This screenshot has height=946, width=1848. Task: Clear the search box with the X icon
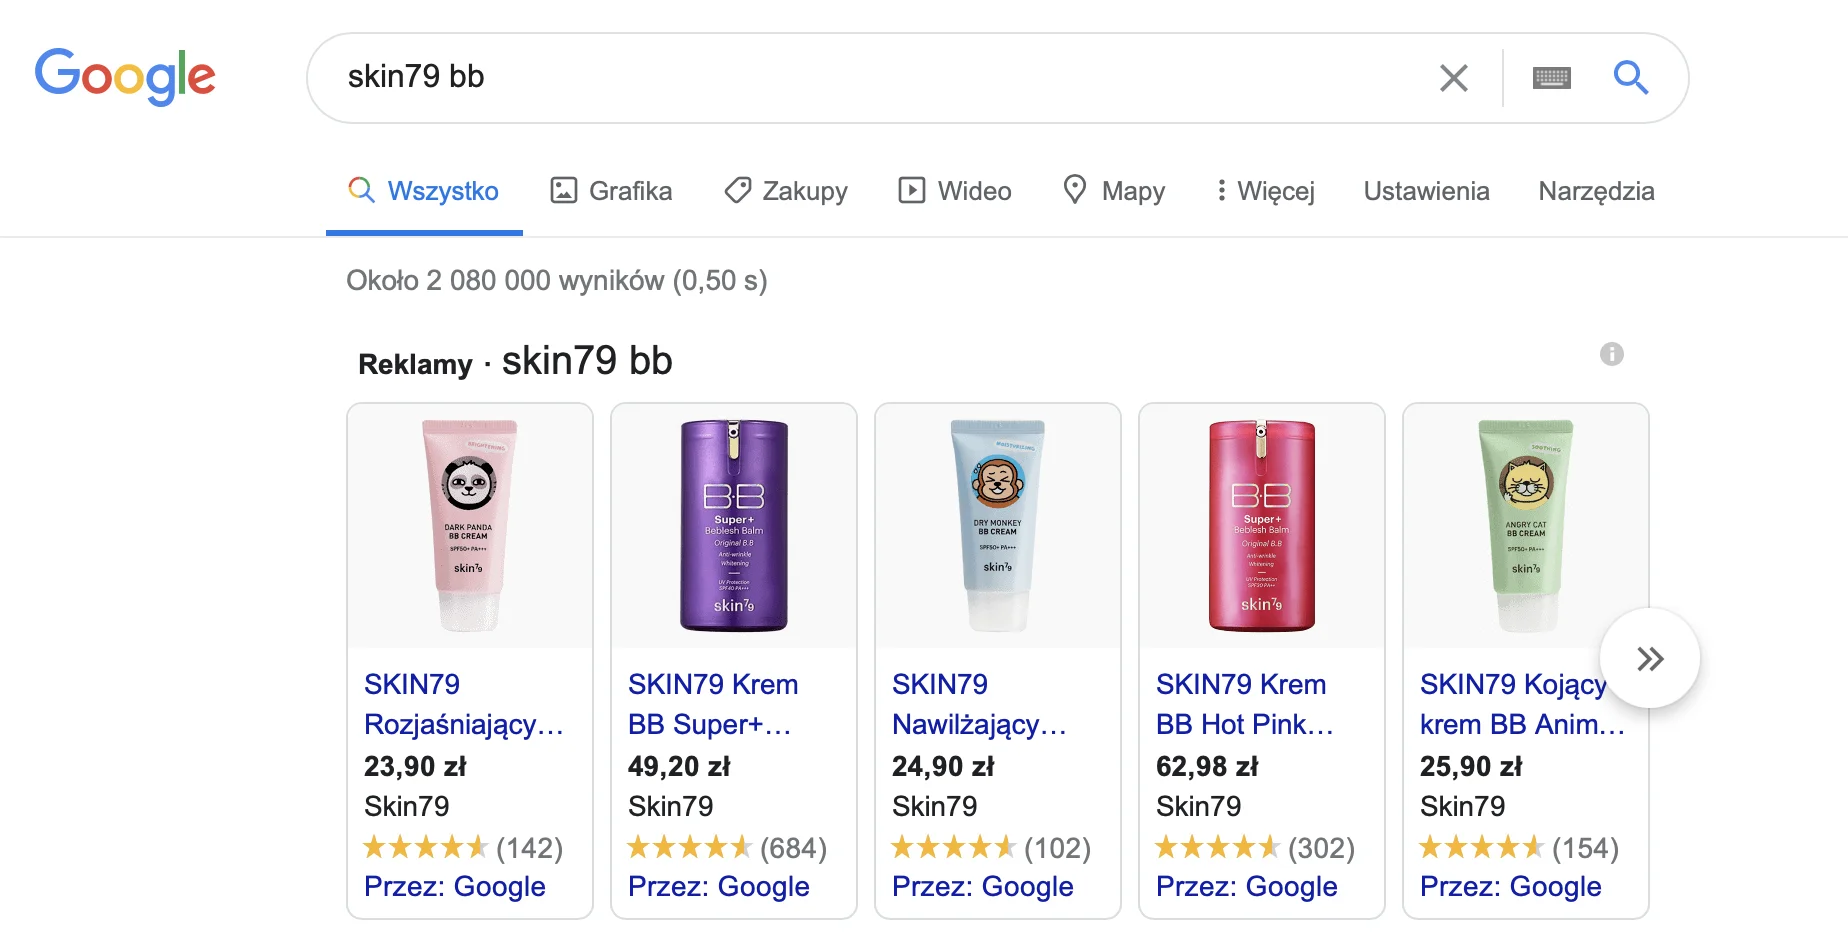[x=1453, y=78]
